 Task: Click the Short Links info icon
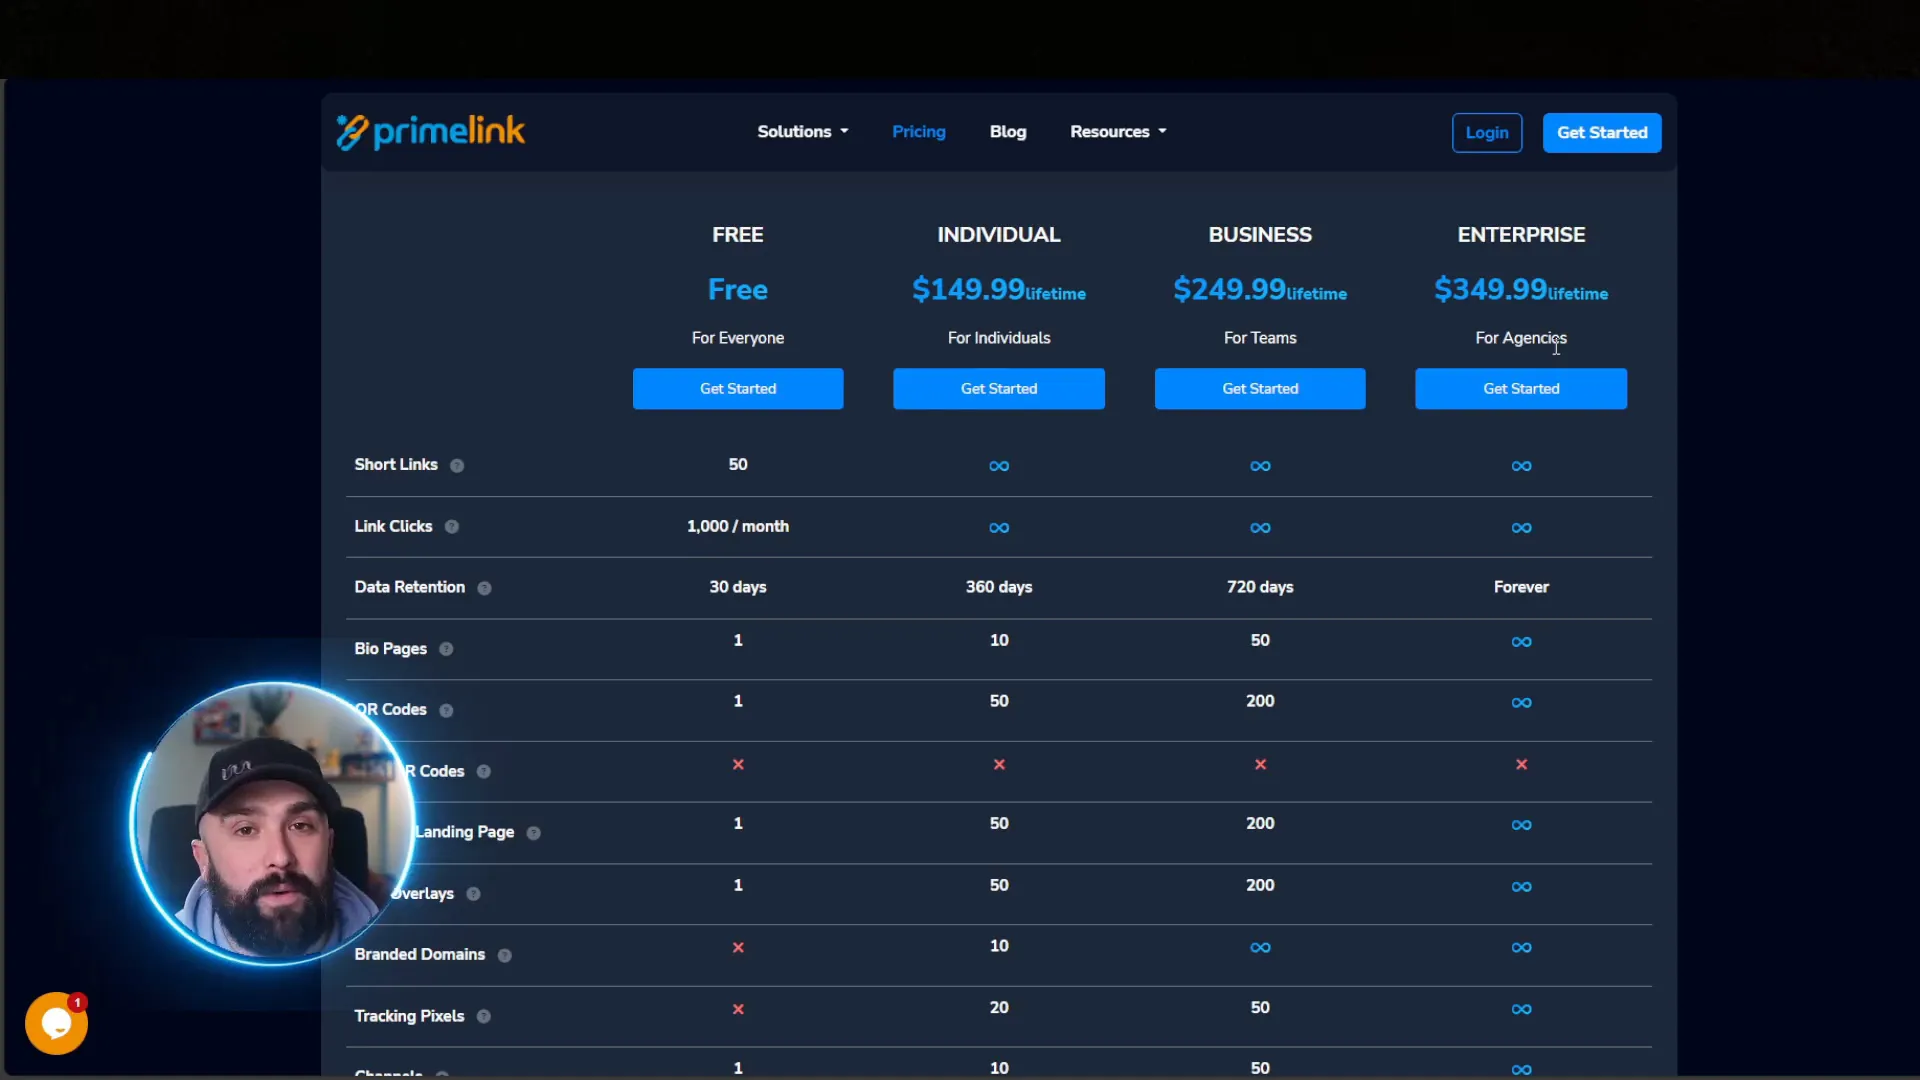click(457, 466)
